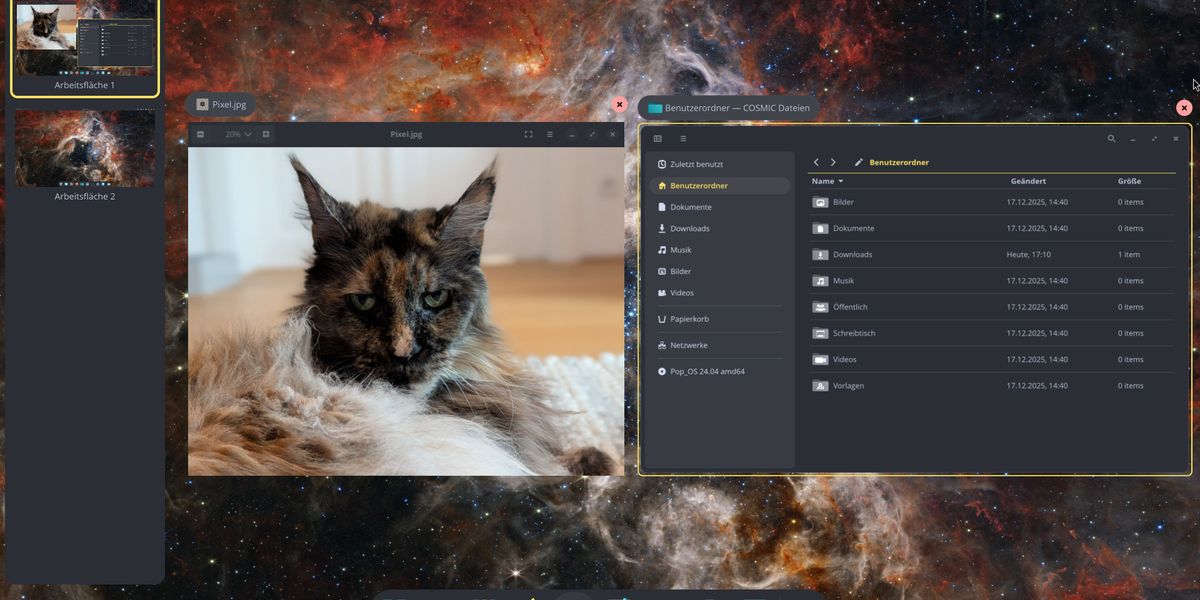Go back with the left arrow in file manager
This screenshot has width=1200, height=600.
[x=816, y=162]
